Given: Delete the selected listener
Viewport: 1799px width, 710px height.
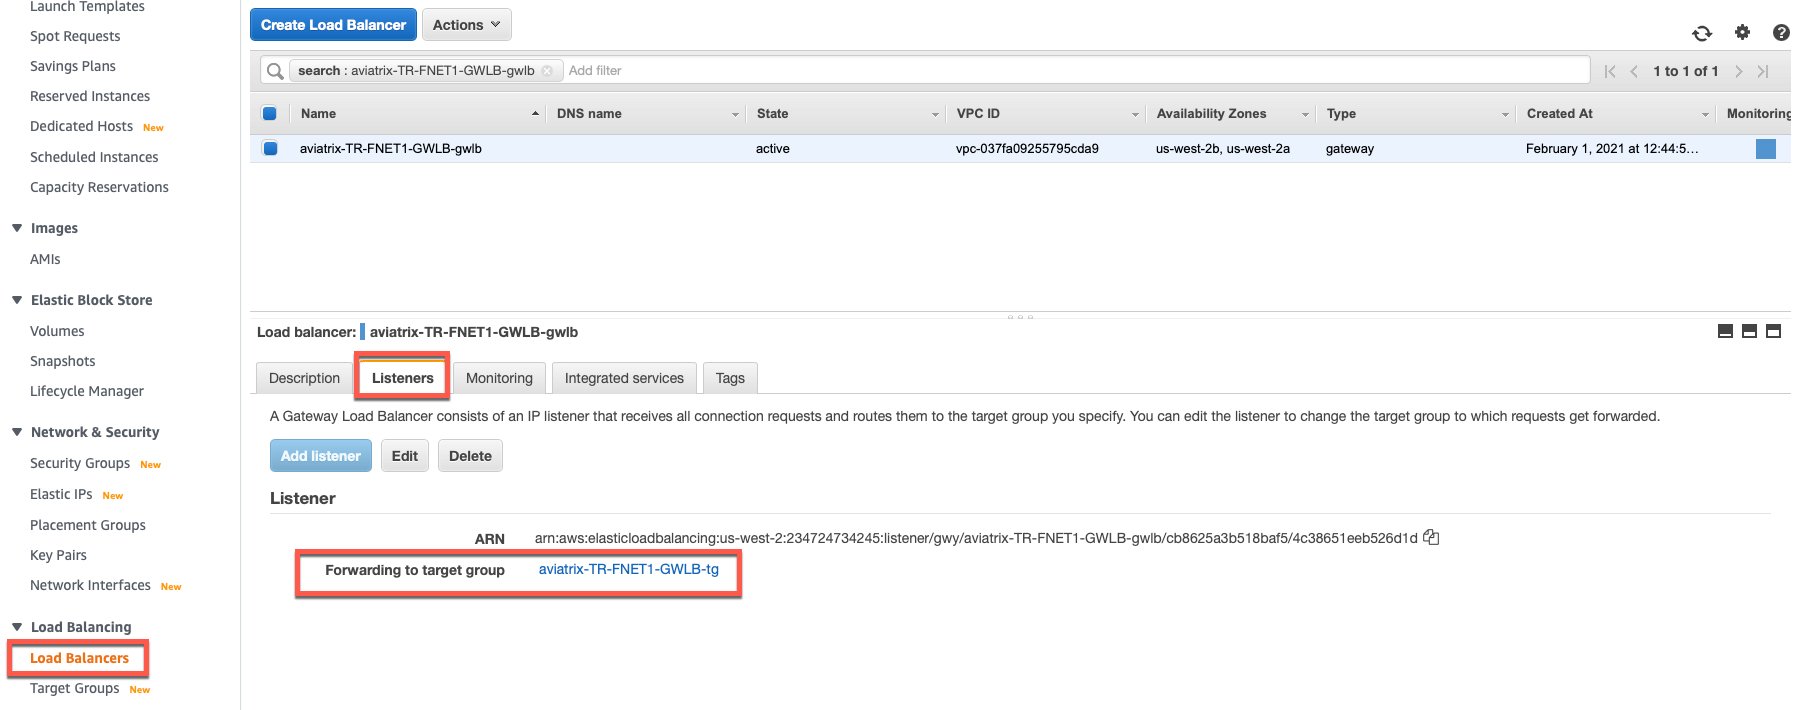Looking at the screenshot, I should click(470, 456).
